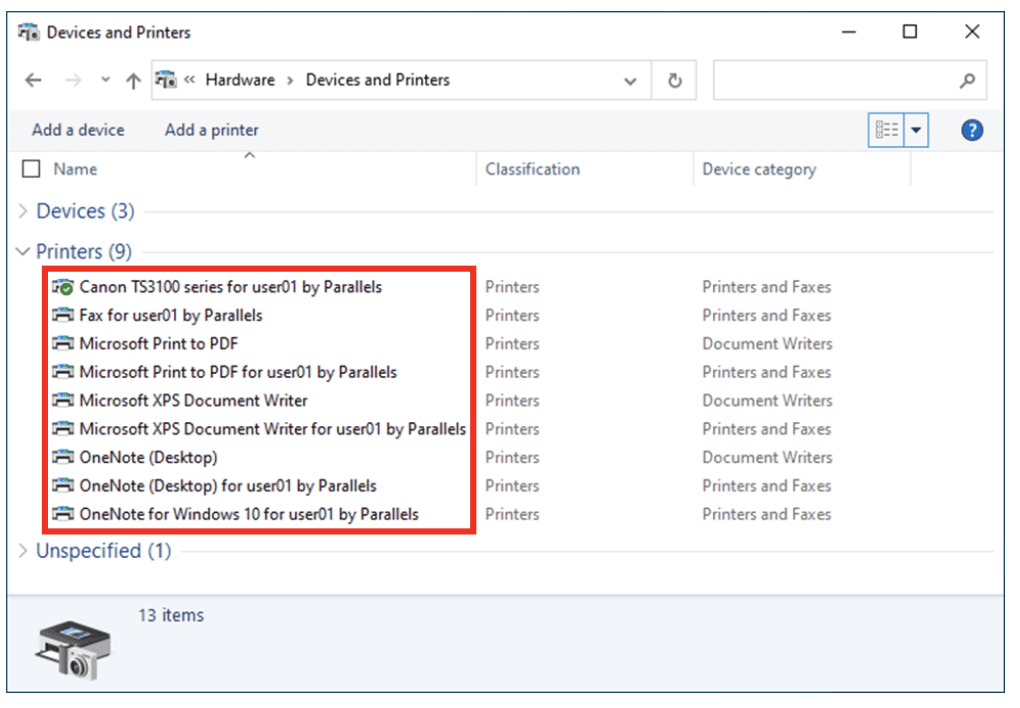Click the Microsoft XPS Document Writer icon

[x=63, y=401]
